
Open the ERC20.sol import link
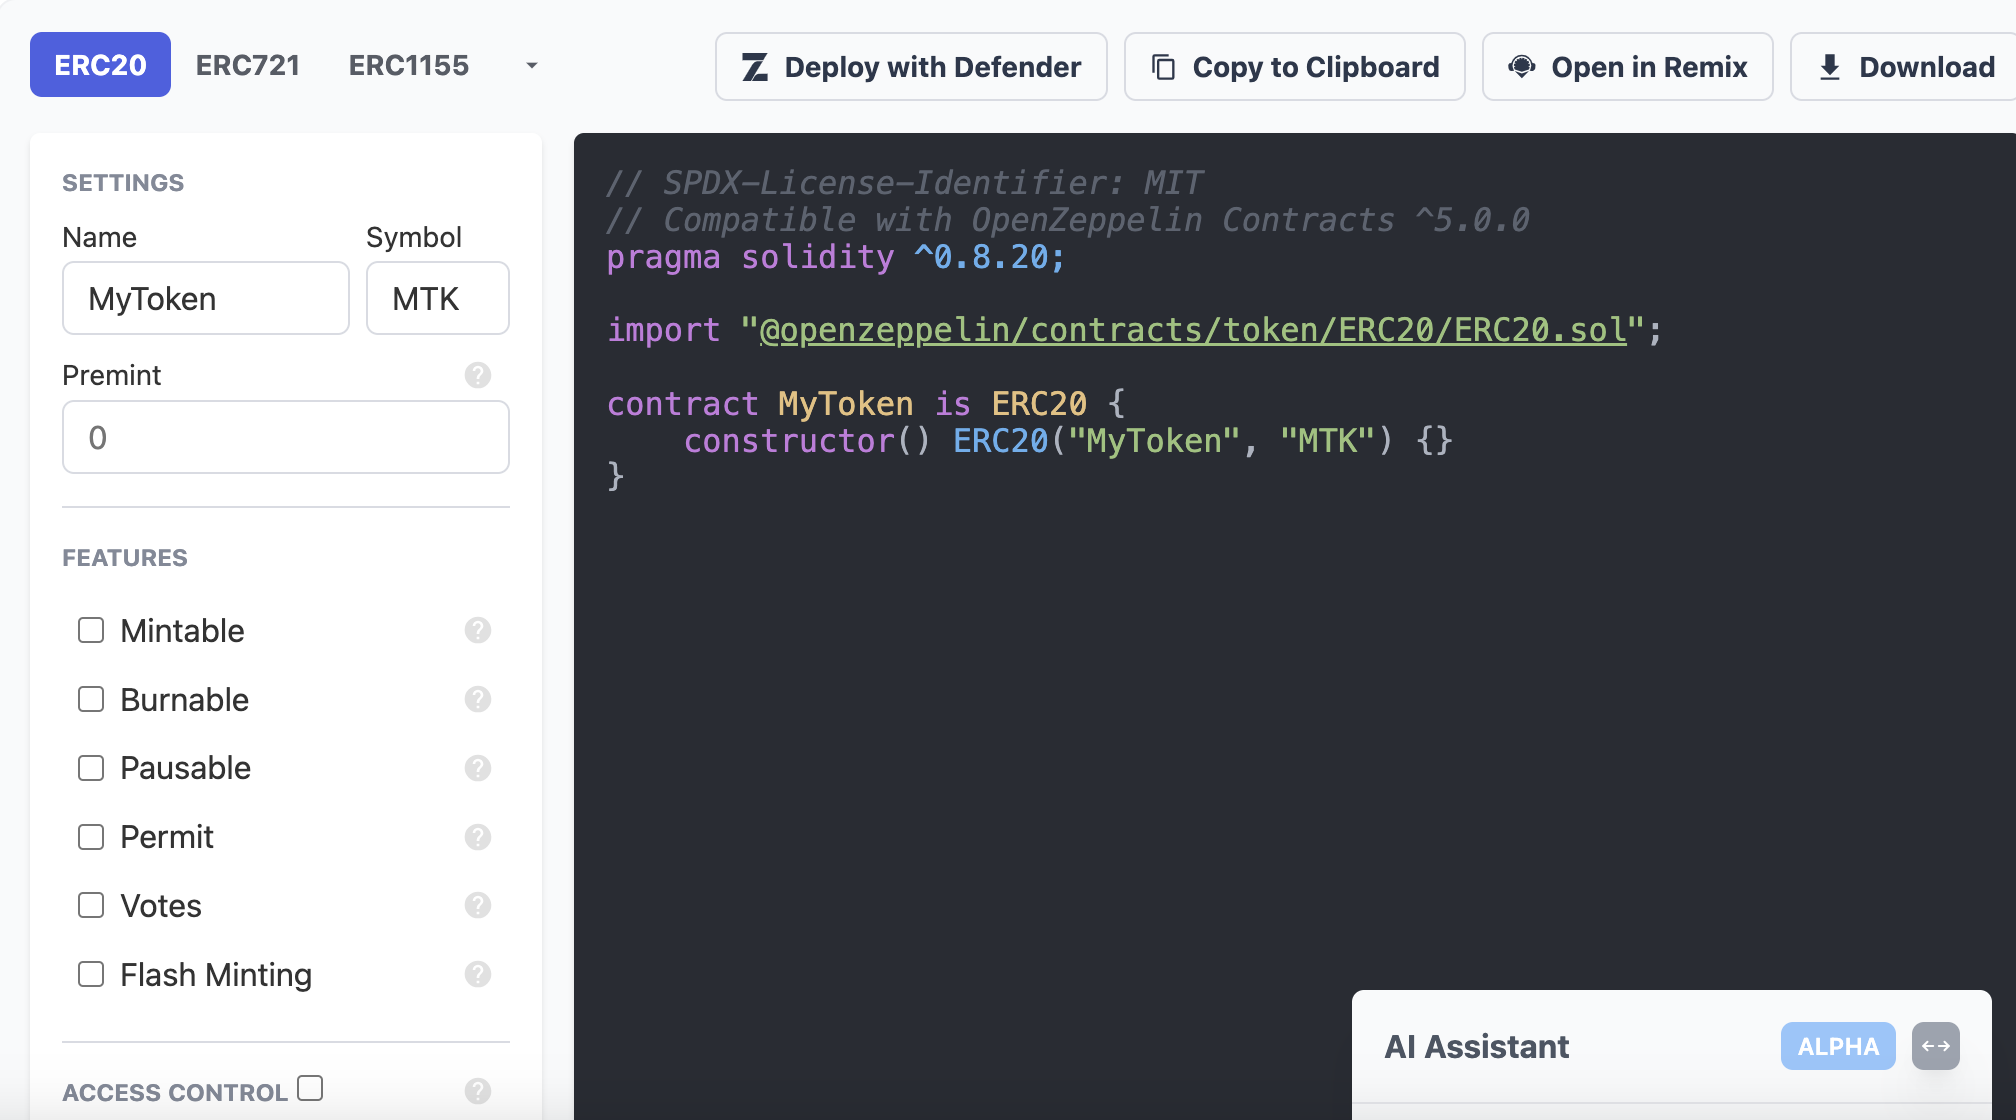(x=1192, y=330)
